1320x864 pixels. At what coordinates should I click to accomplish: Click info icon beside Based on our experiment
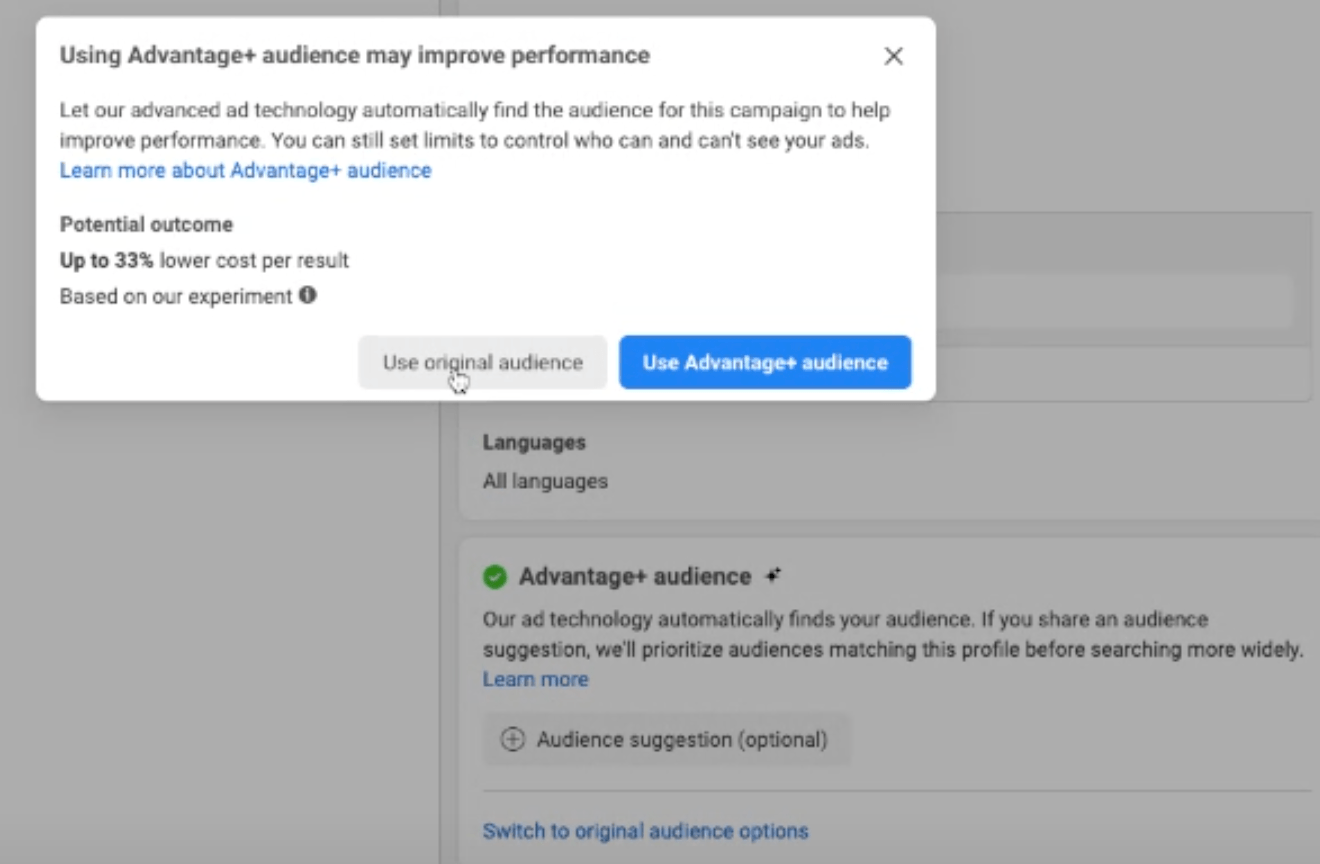click(308, 296)
